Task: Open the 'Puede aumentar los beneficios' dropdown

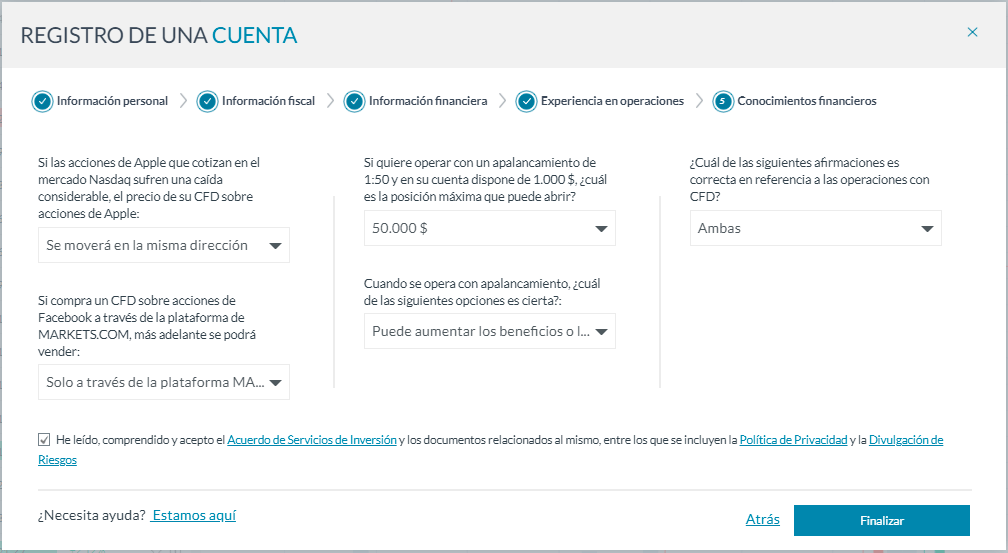Action: point(490,331)
